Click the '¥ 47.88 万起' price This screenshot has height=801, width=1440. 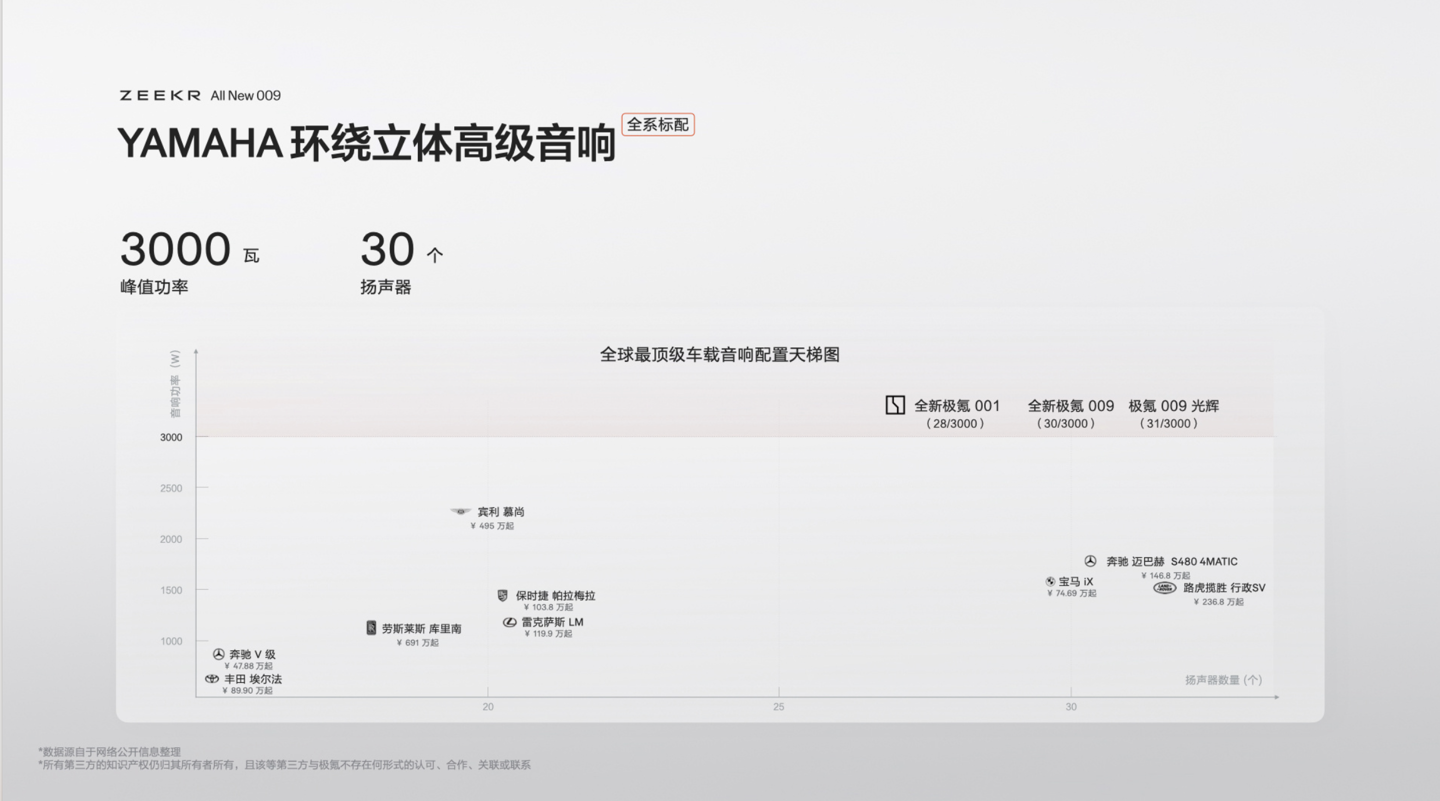tap(248, 666)
